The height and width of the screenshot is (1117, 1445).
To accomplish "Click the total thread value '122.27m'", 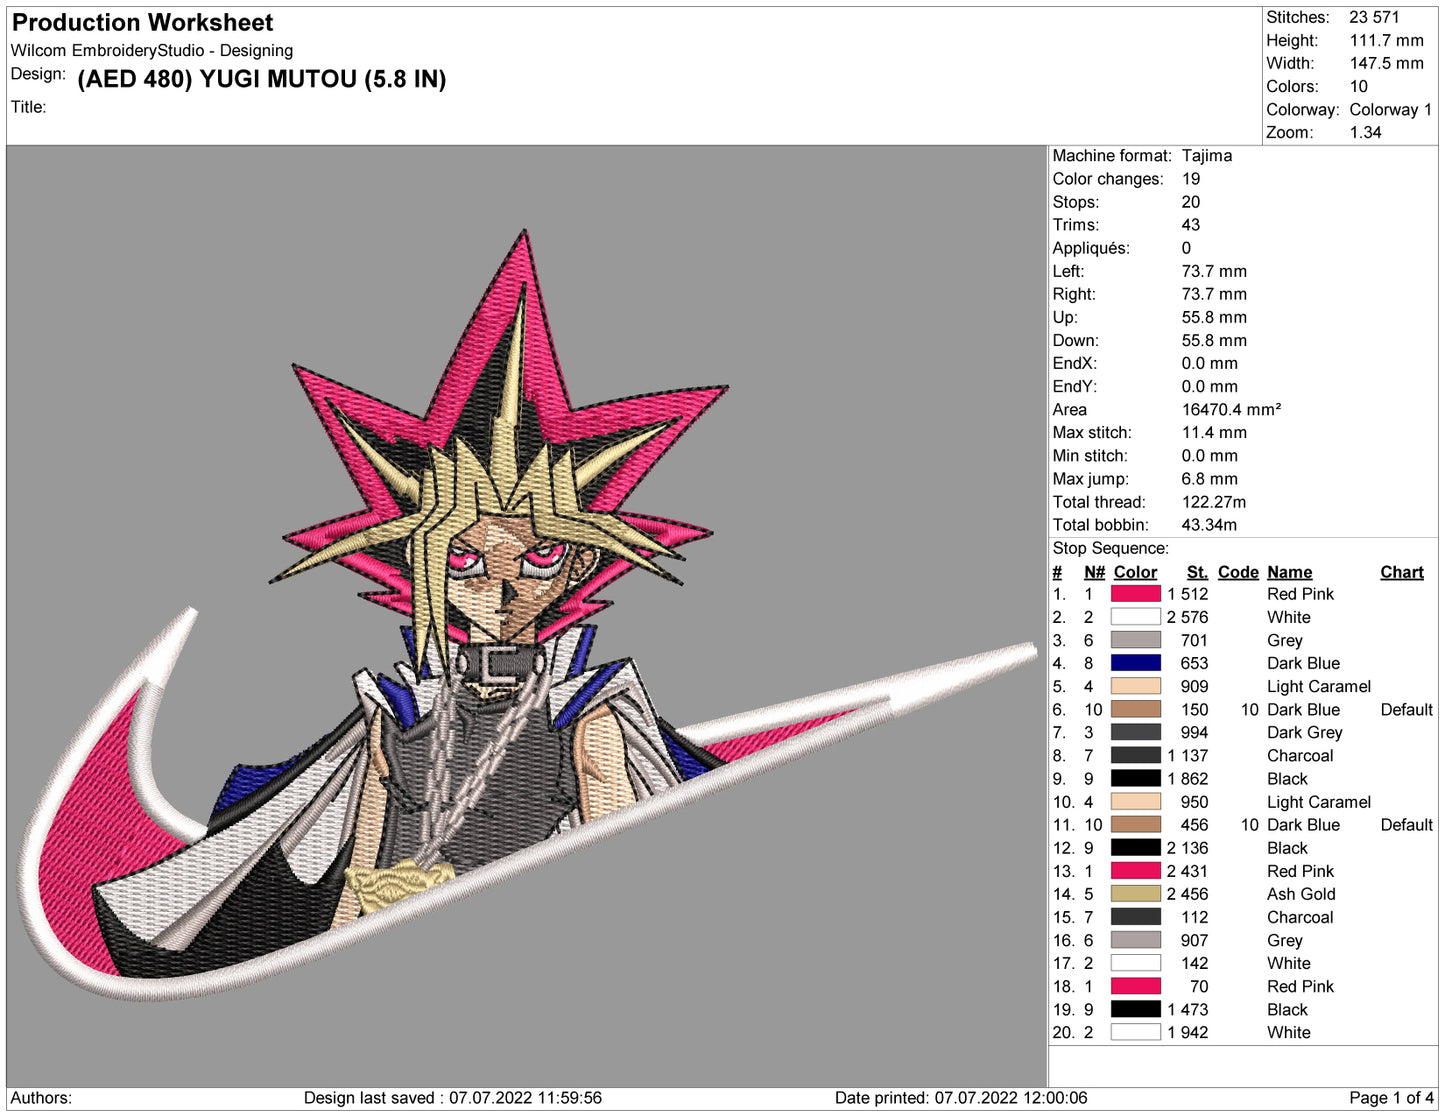I will click(x=1213, y=501).
